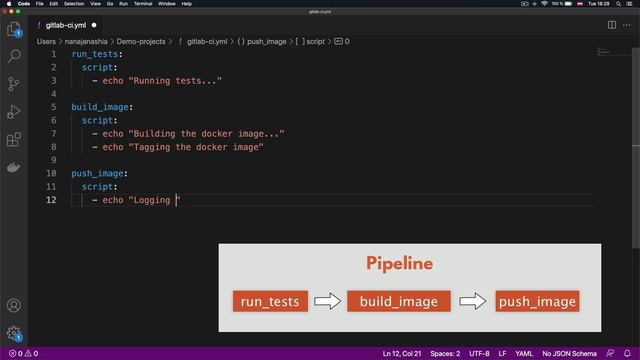Image resolution: width=640 pixels, height=360 pixels.
Task: Open the Help menu
Action: click(x=187, y=4)
